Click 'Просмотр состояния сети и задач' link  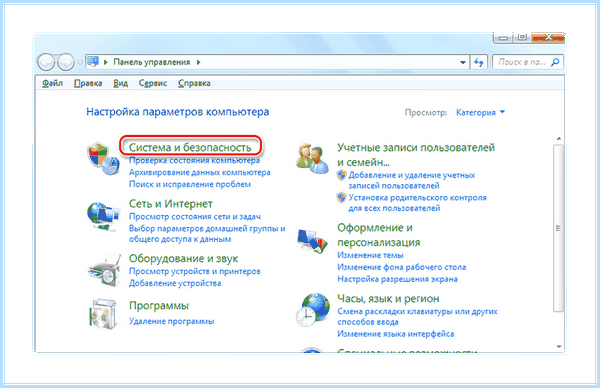pos(195,217)
